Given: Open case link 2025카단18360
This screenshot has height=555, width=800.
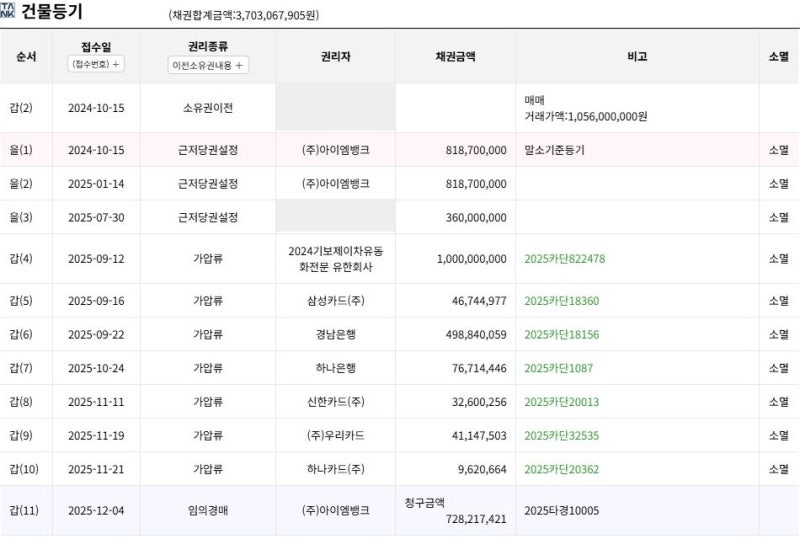Looking at the screenshot, I should coord(561,300).
